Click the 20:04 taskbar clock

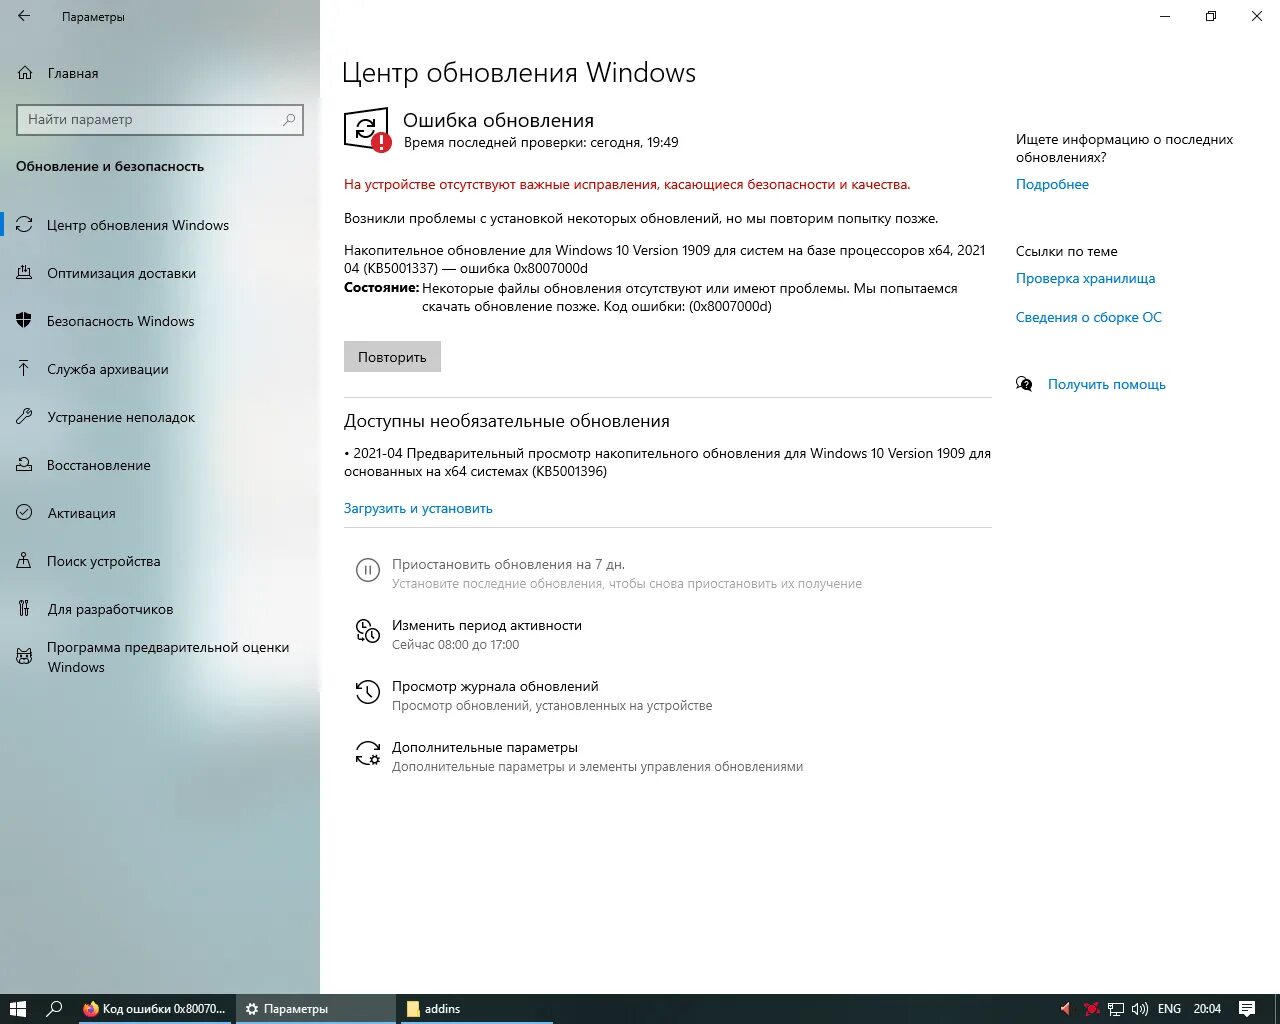tap(1207, 1009)
